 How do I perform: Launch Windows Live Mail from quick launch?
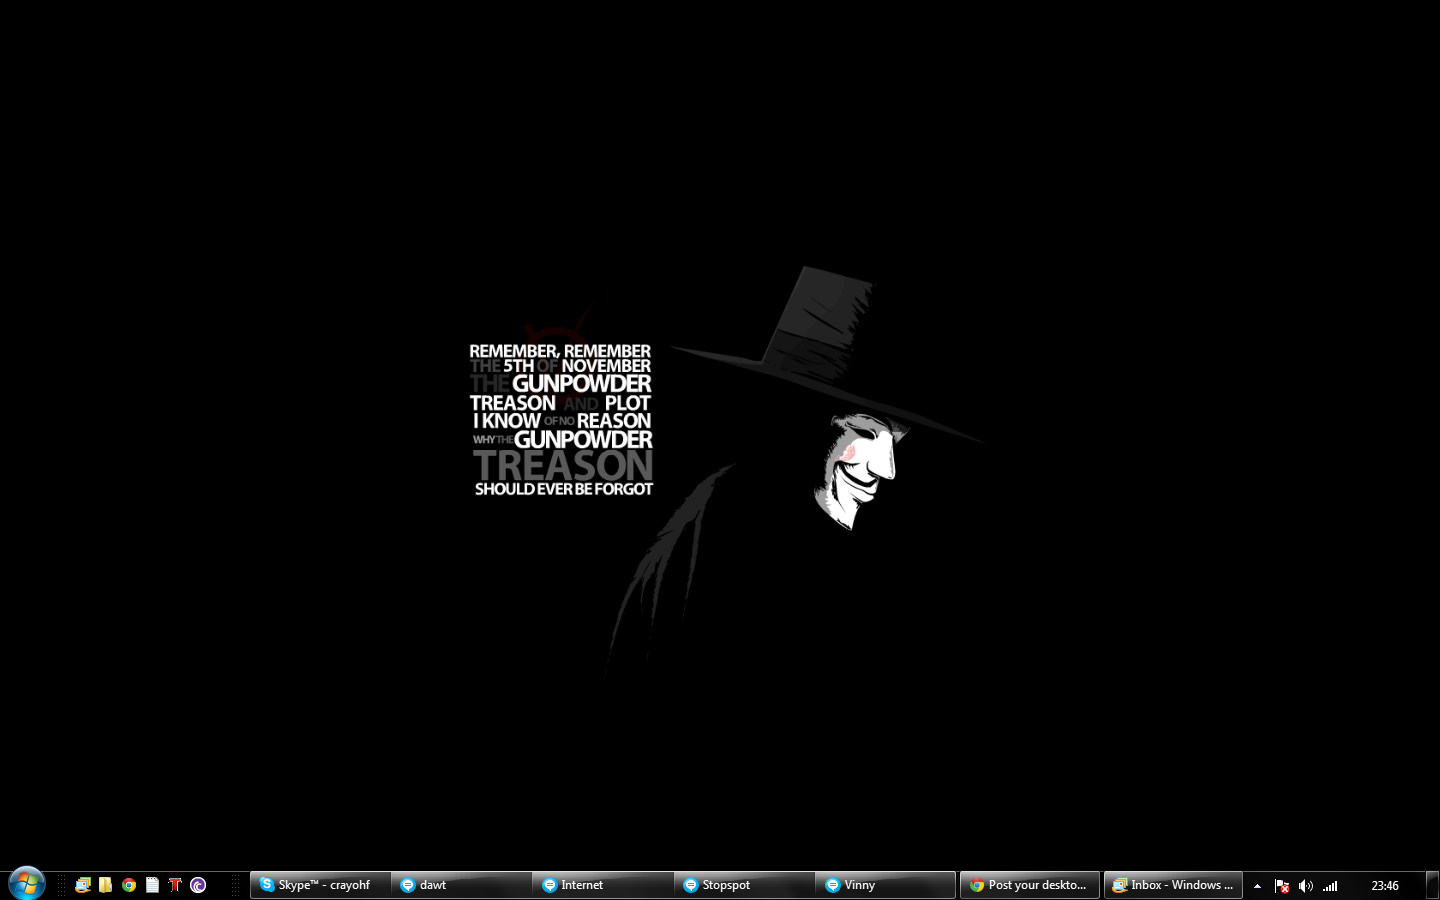tap(83, 885)
